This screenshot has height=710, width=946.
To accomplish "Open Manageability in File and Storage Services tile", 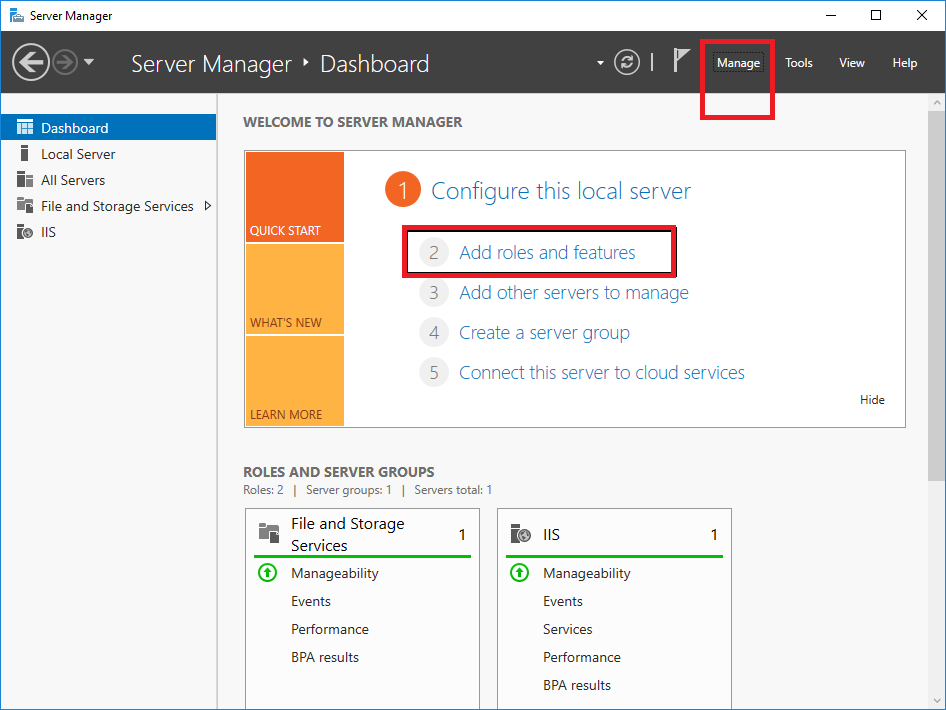I will (335, 573).
